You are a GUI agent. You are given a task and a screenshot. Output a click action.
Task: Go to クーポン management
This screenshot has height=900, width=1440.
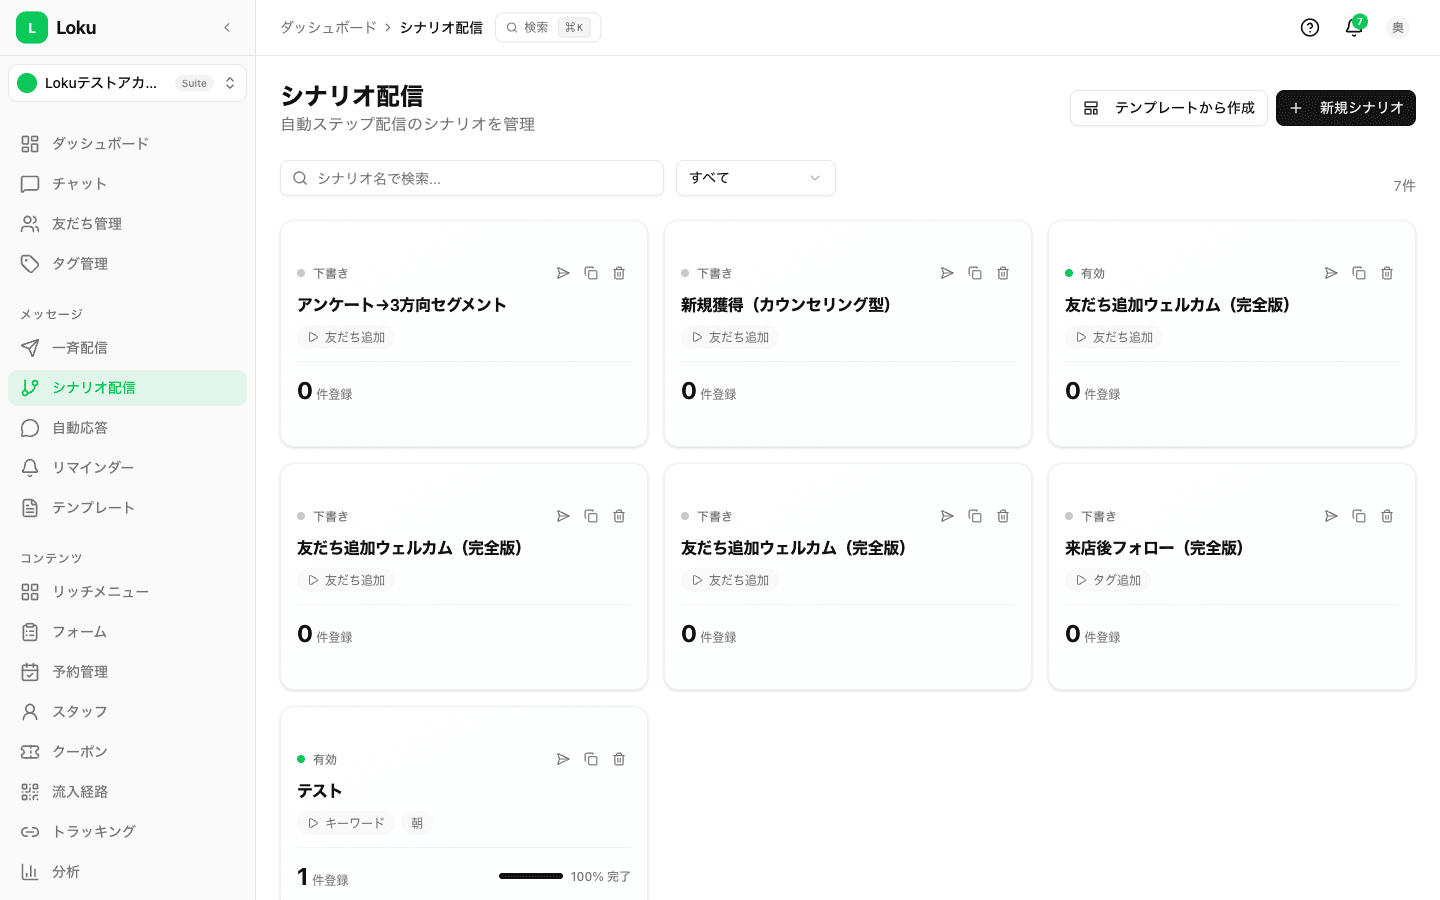click(80, 751)
